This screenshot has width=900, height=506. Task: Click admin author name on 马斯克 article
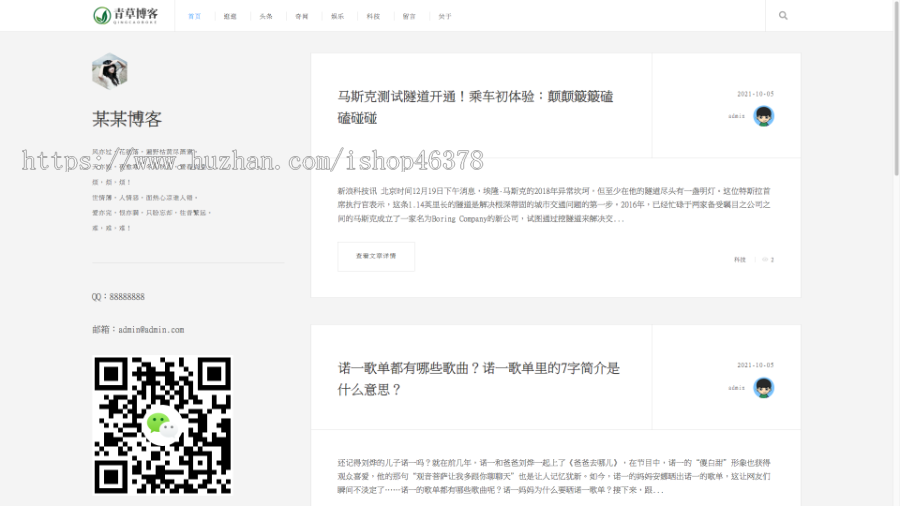736,116
